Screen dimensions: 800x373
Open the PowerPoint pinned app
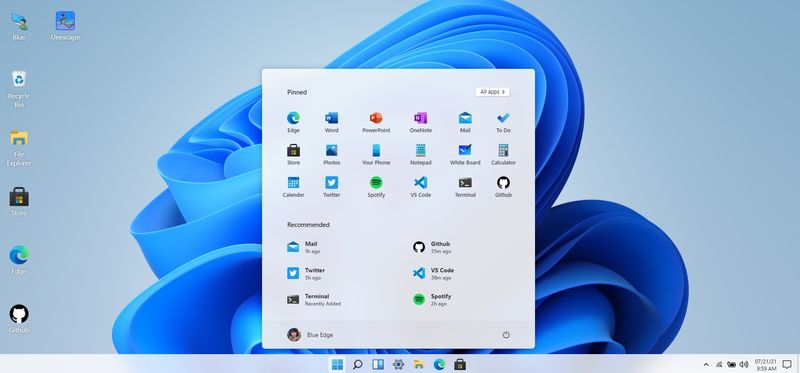376,122
